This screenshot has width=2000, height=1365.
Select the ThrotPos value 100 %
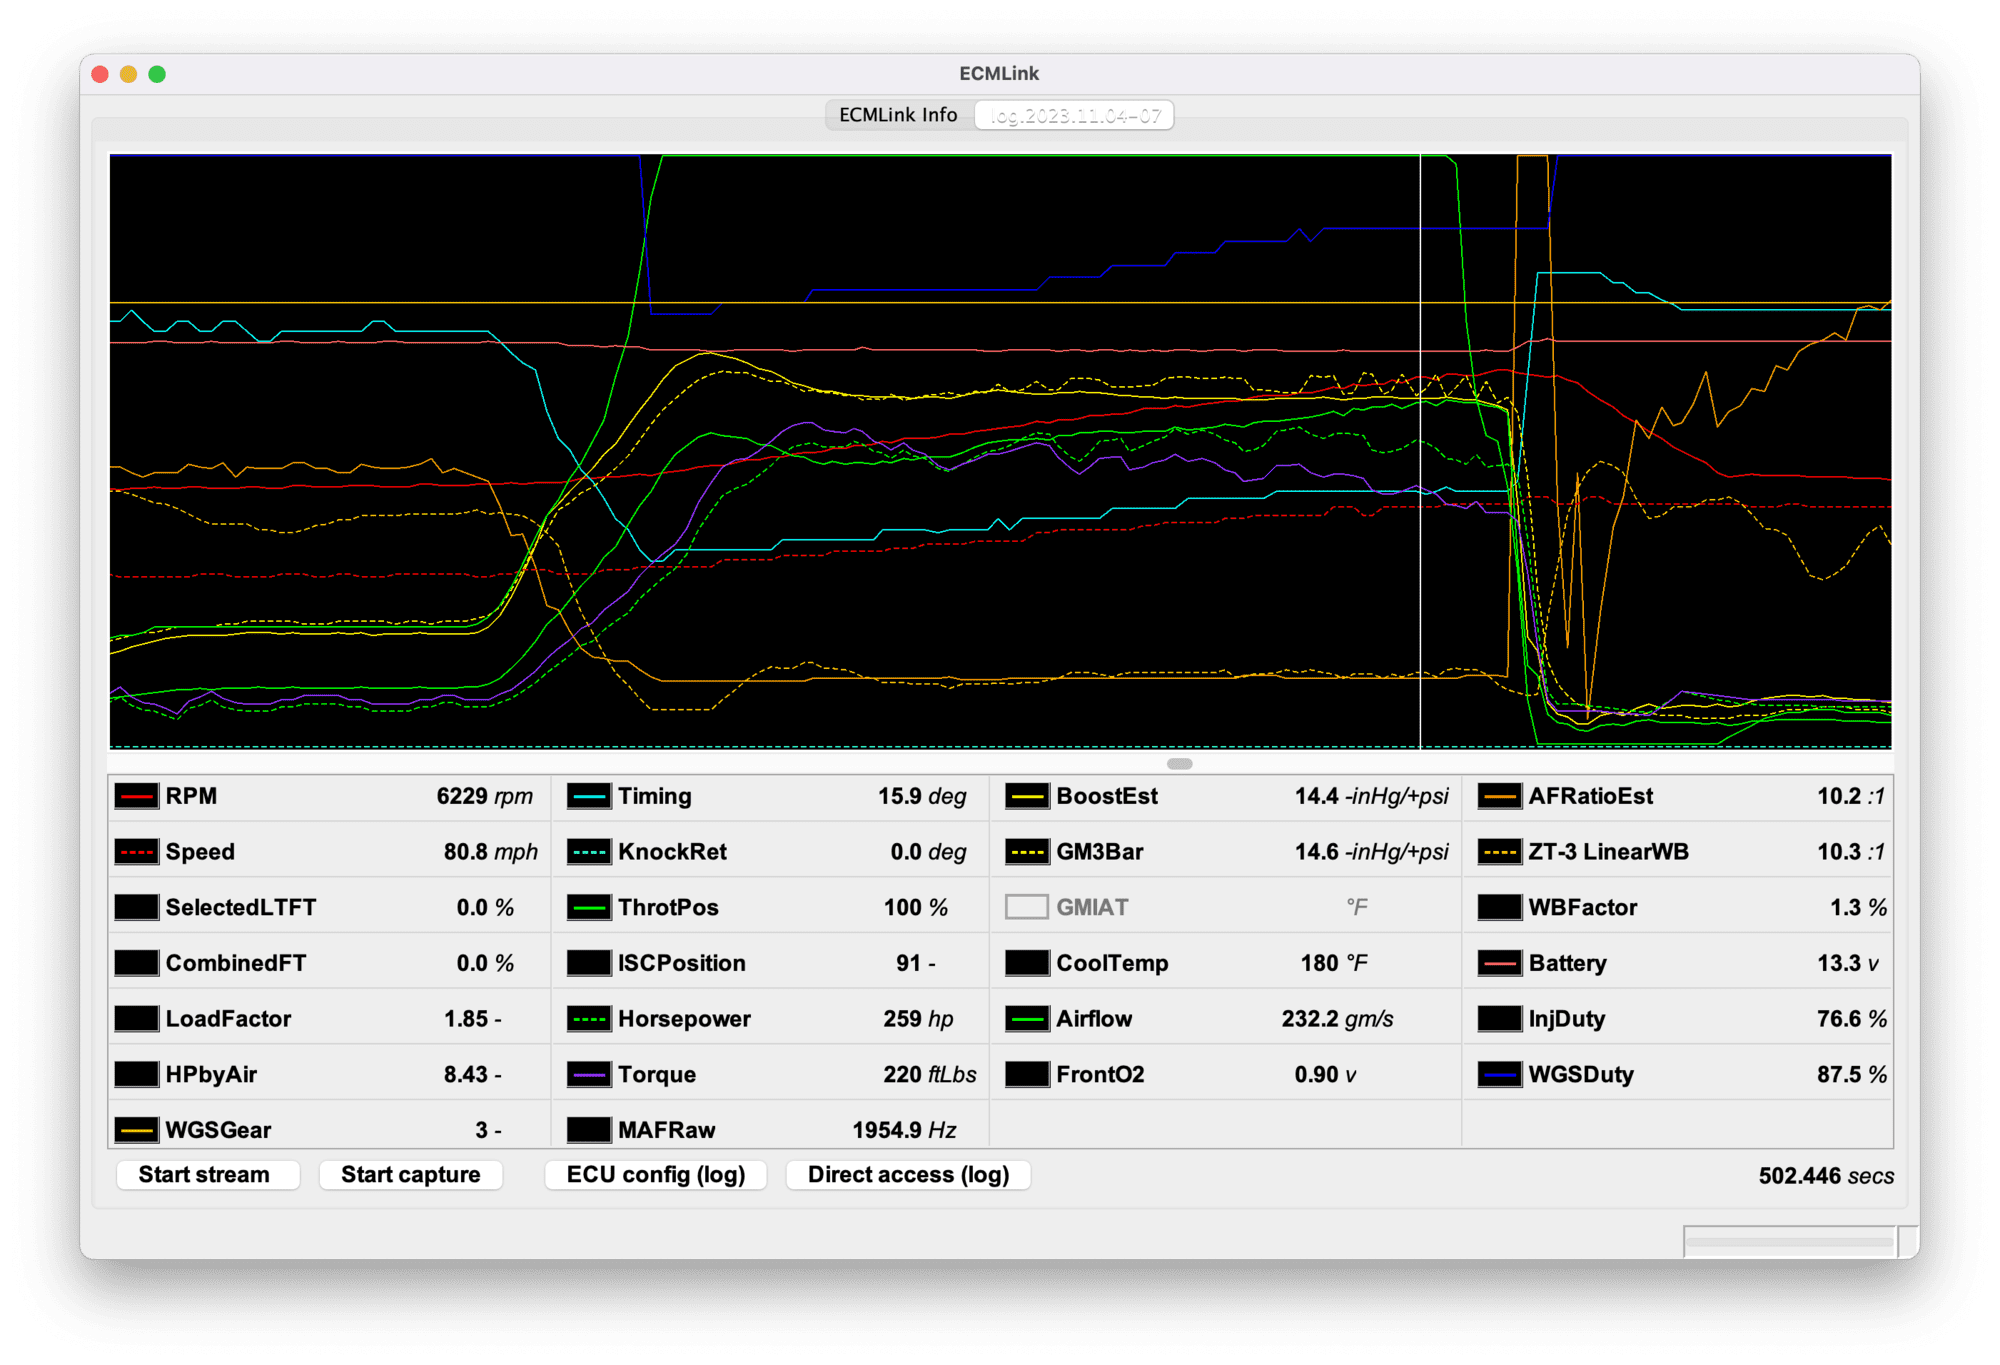(x=916, y=907)
